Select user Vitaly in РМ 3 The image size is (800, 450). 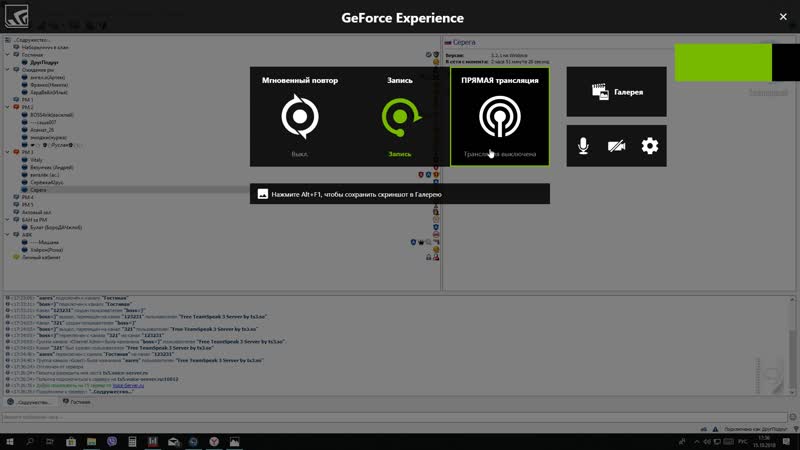pos(36,160)
